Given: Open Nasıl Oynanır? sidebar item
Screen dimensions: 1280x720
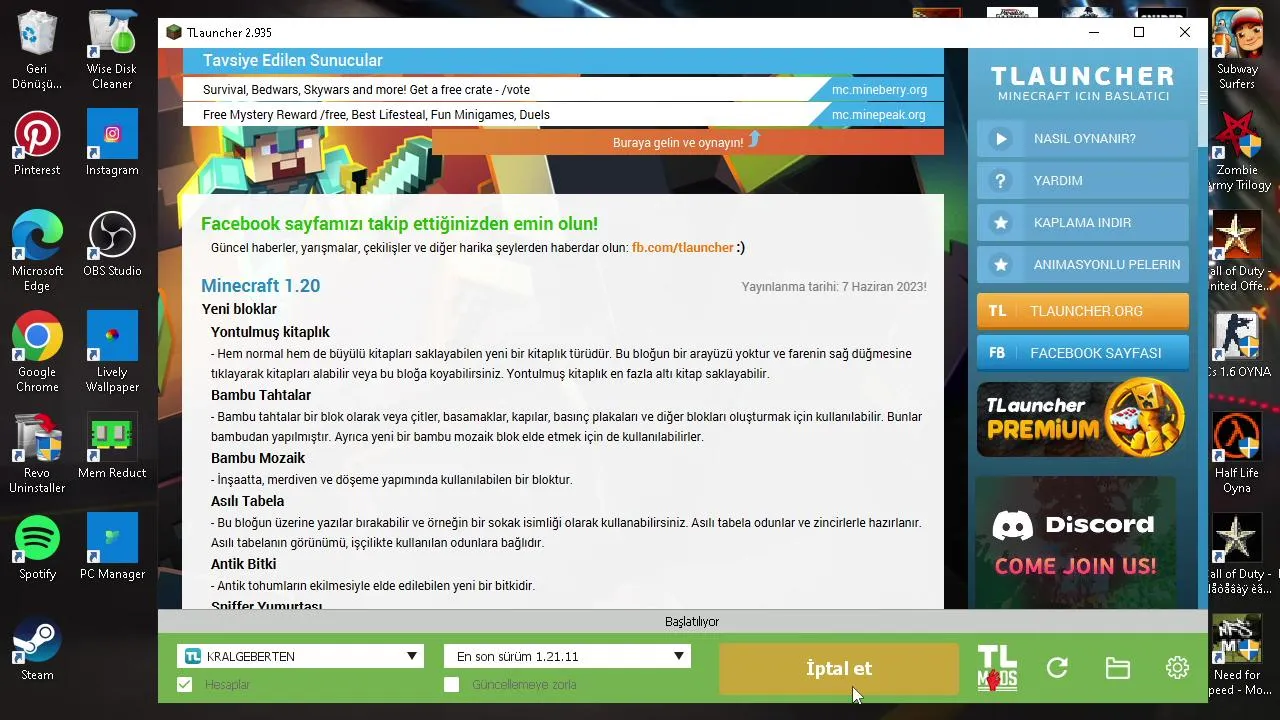Looking at the screenshot, I should (x=1083, y=139).
